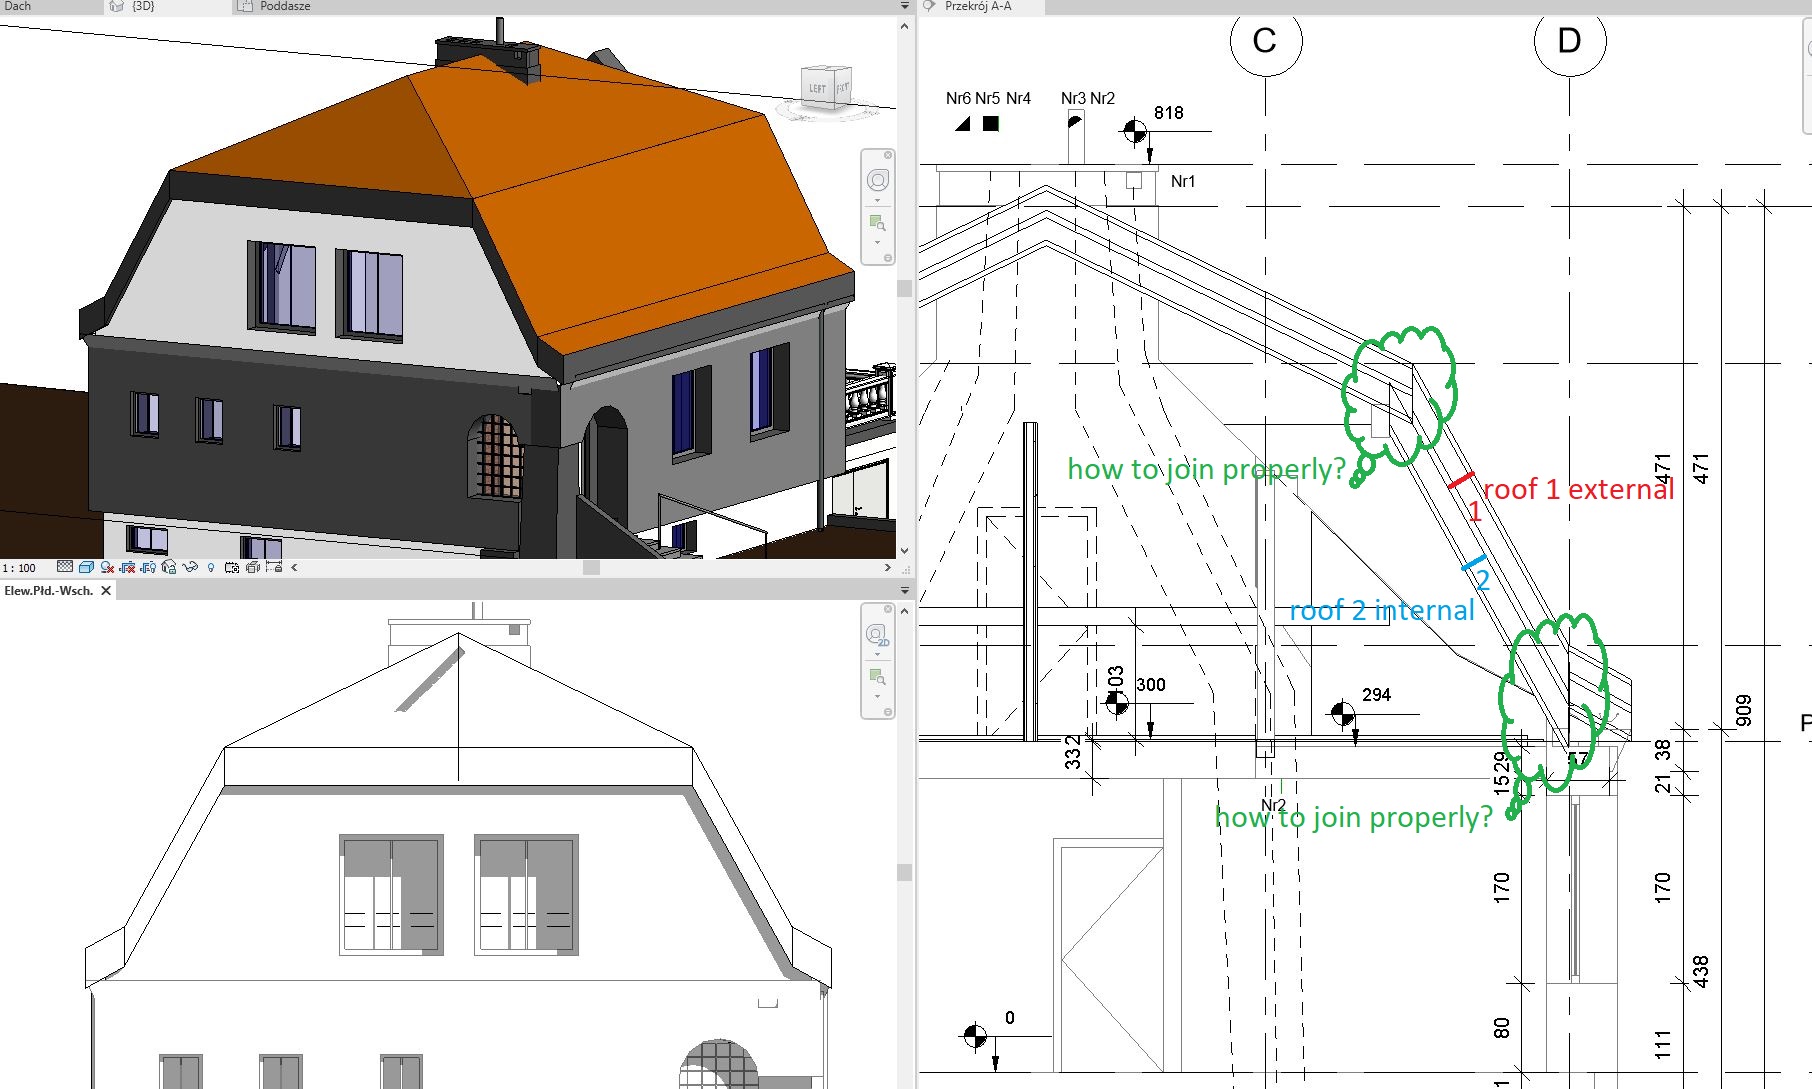Activate Reveal Hidden Elements lightbulb
The height and width of the screenshot is (1089, 1812).
(211, 568)
